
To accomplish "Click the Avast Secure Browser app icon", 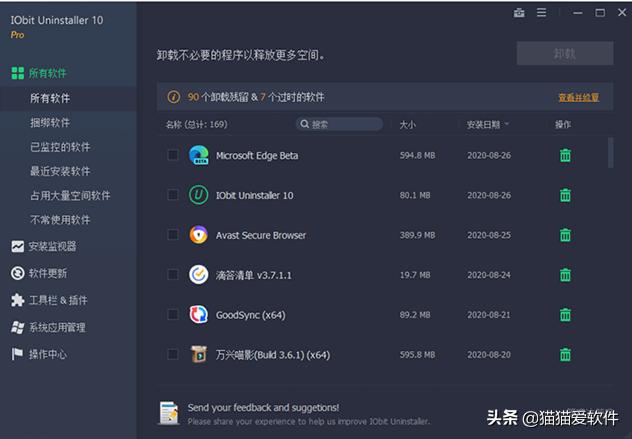I will pos(199,235).
